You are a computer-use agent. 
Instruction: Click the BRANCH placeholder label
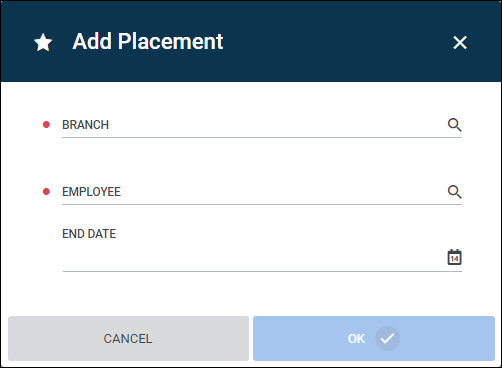click(x=85, y=125)
